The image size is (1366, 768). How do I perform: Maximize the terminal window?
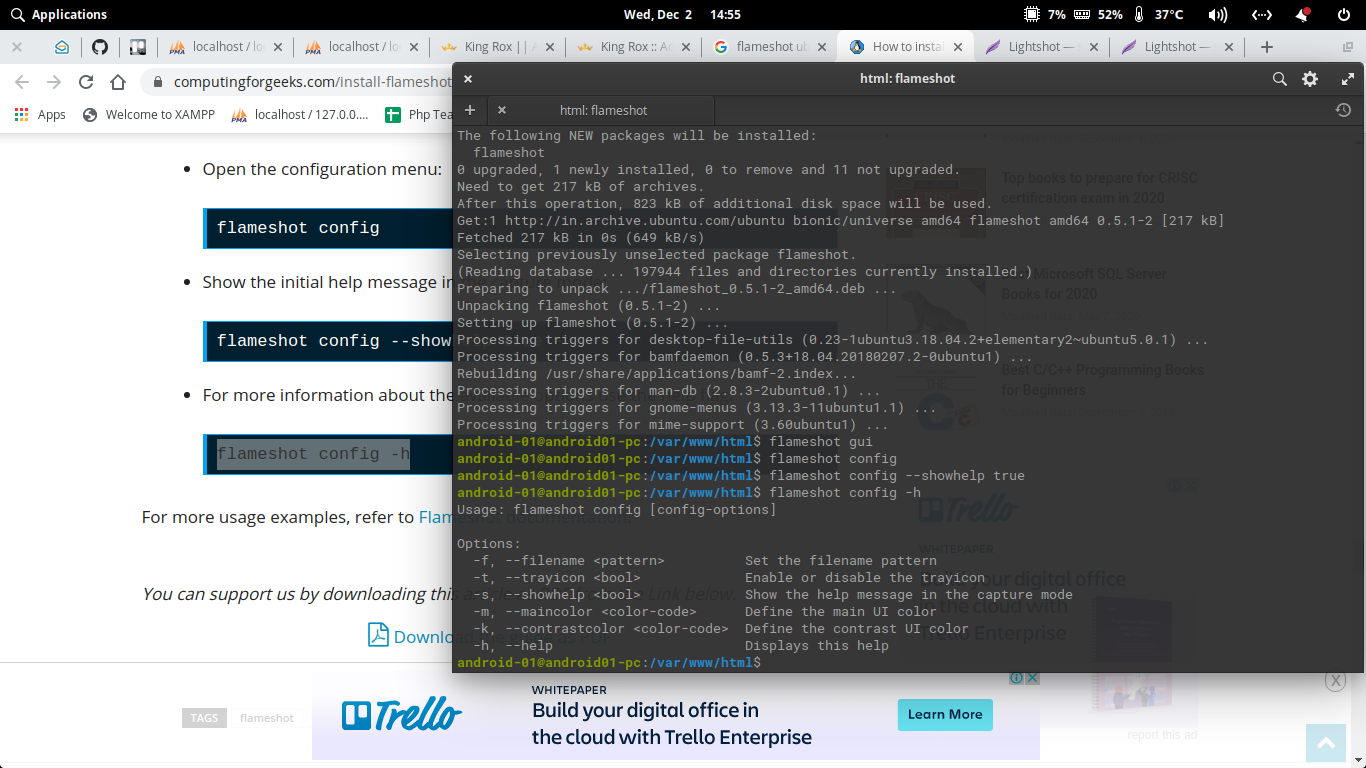pos(1347,79)
